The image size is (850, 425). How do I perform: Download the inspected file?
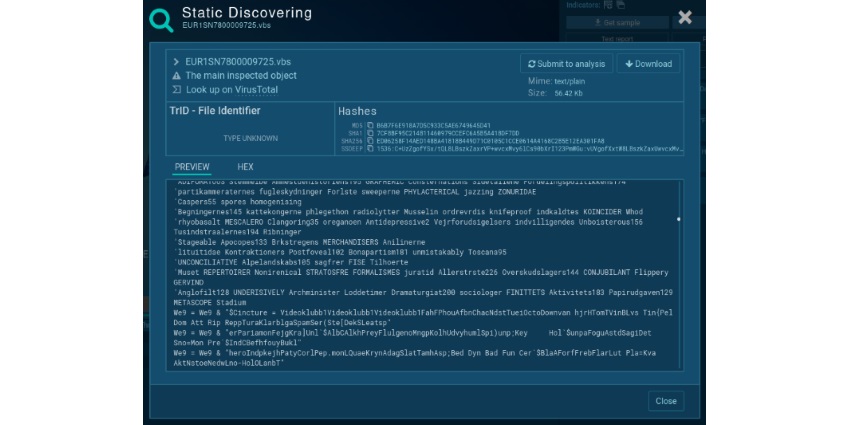point(647,64)
